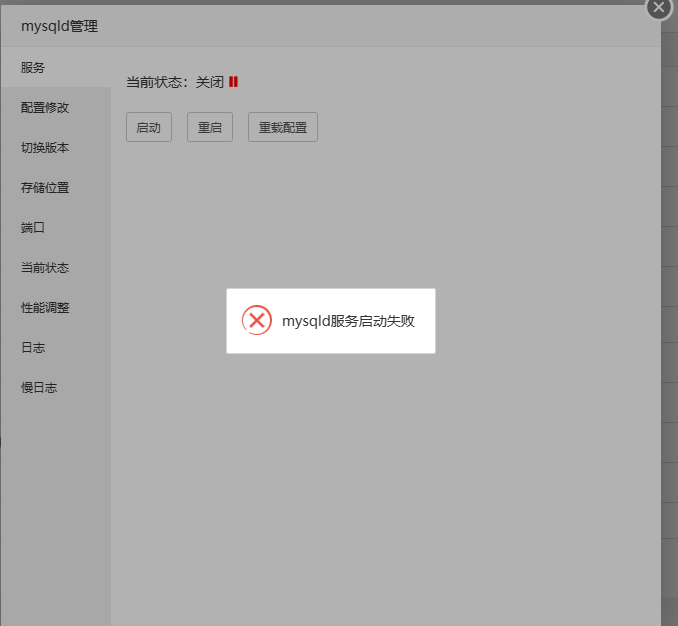Close the mysqld管理 dialog
Image resolution: width=678 pixels, height=626 pixels.
coord(659,7)
